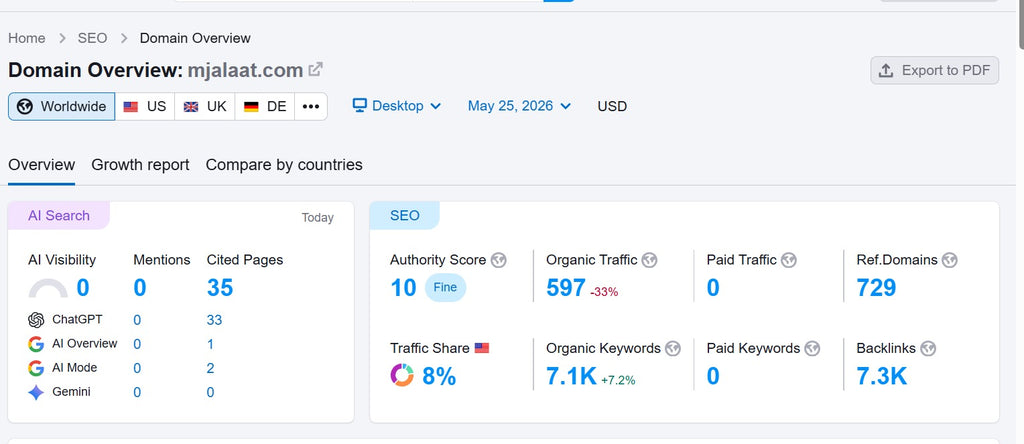Viewport: 1024px width, 444px height.
Task: Click the Fine authority score badge
Action: pyautogui.click(x=445, y=288)
